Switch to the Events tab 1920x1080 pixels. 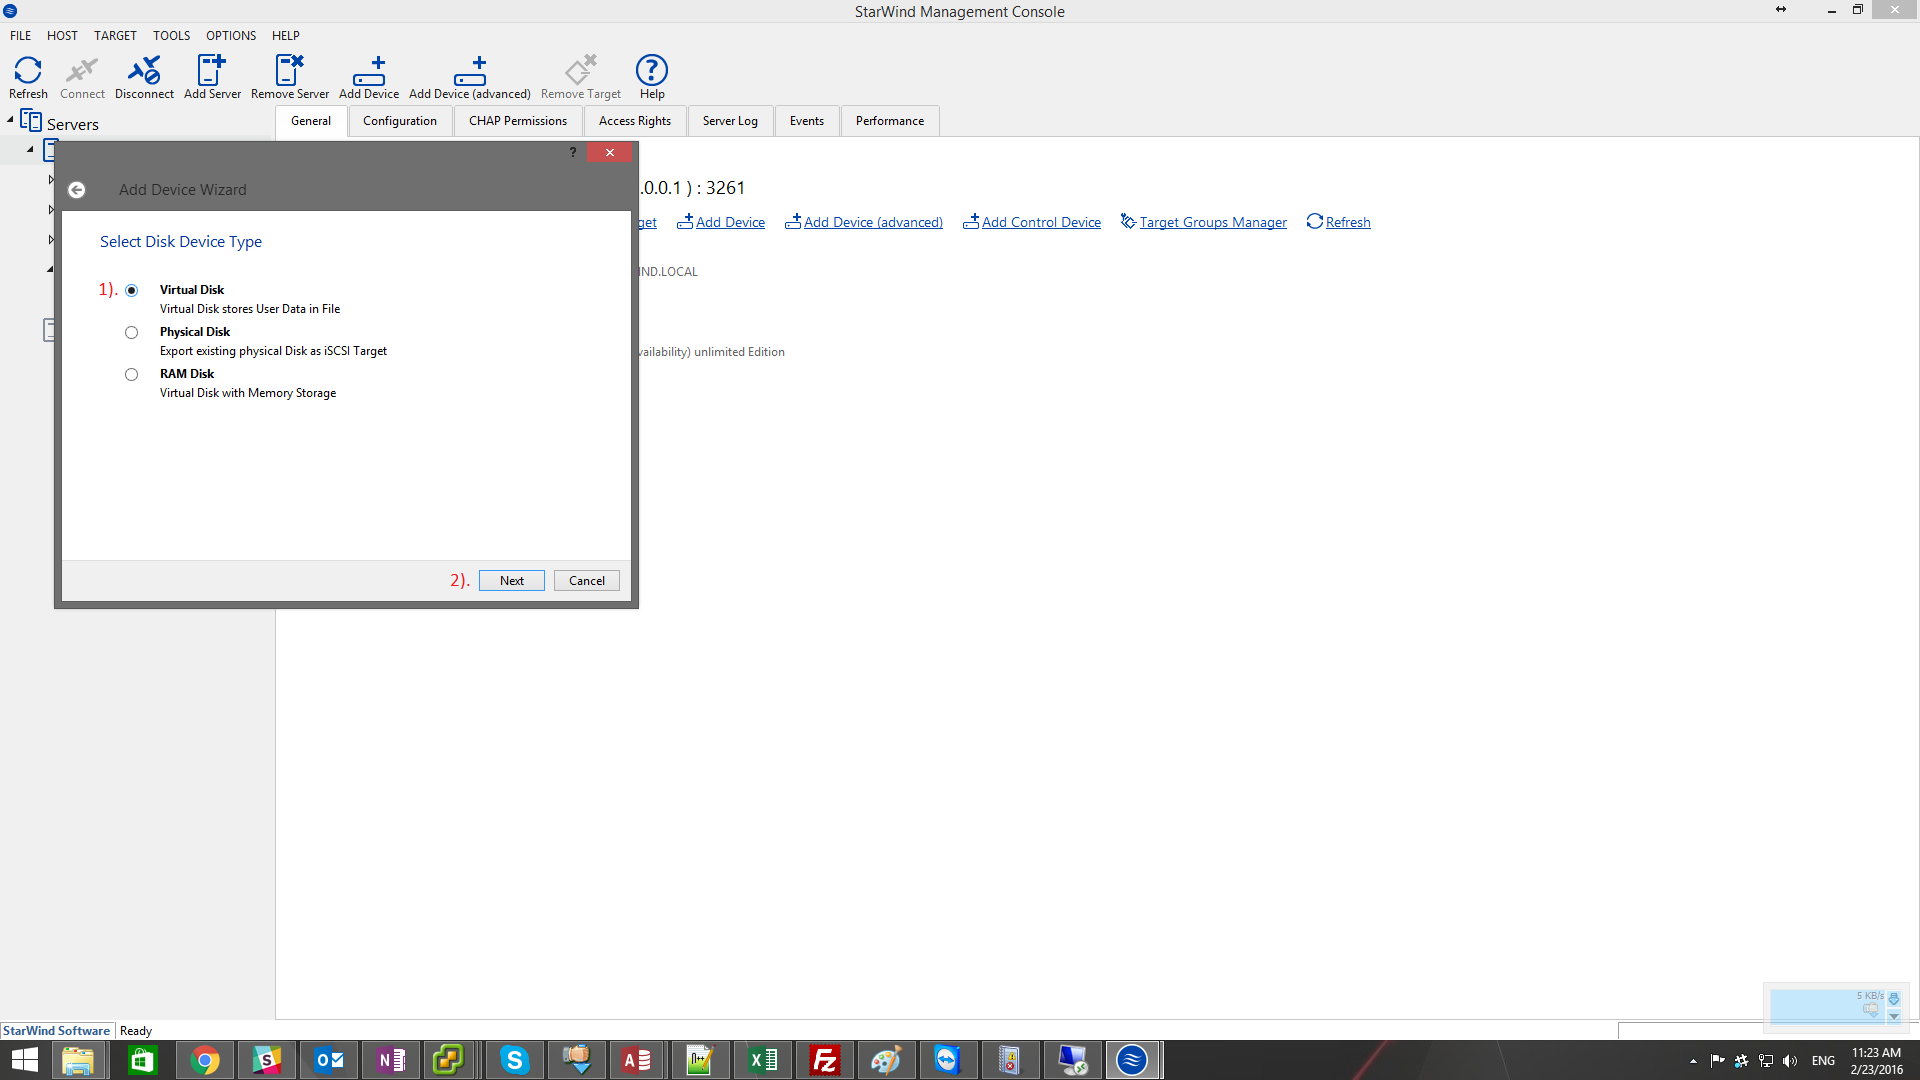point(807,121)
